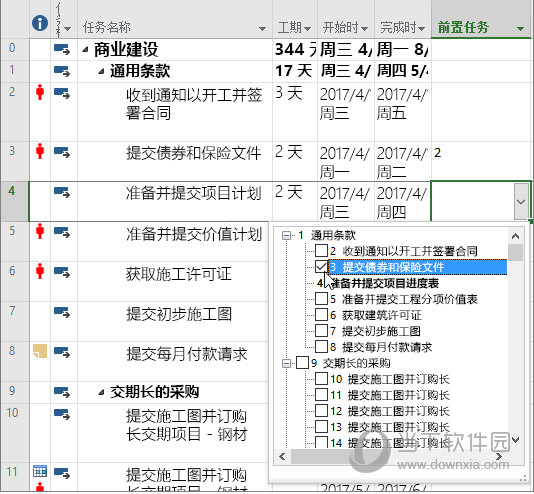Click yellow note icon in row 8

pyautogui.click(x=40, y=351)
